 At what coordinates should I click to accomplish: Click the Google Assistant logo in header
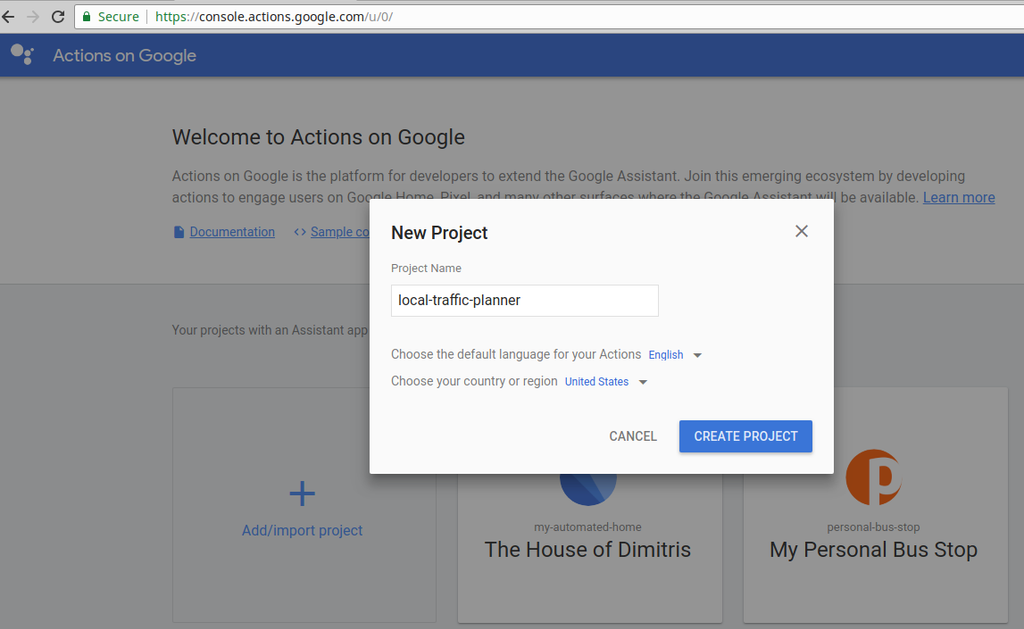pyautogui.click(x=22, y=54)
